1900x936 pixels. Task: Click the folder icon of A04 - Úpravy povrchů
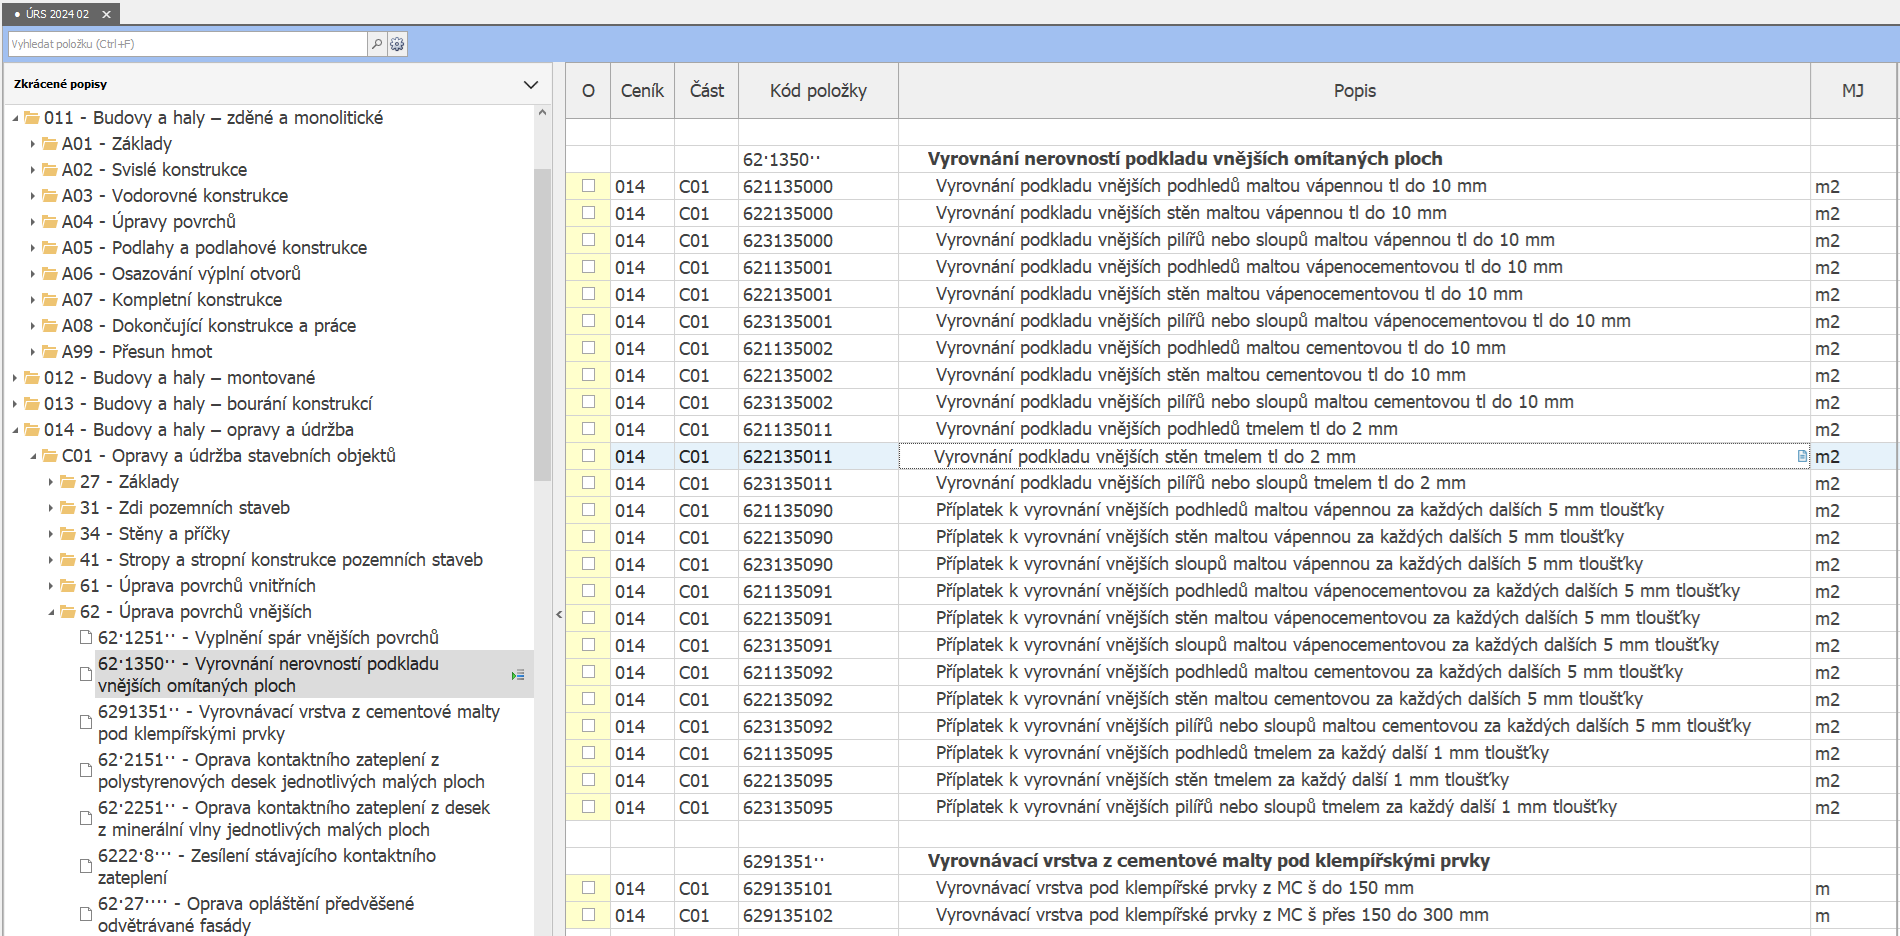(50, 222)
